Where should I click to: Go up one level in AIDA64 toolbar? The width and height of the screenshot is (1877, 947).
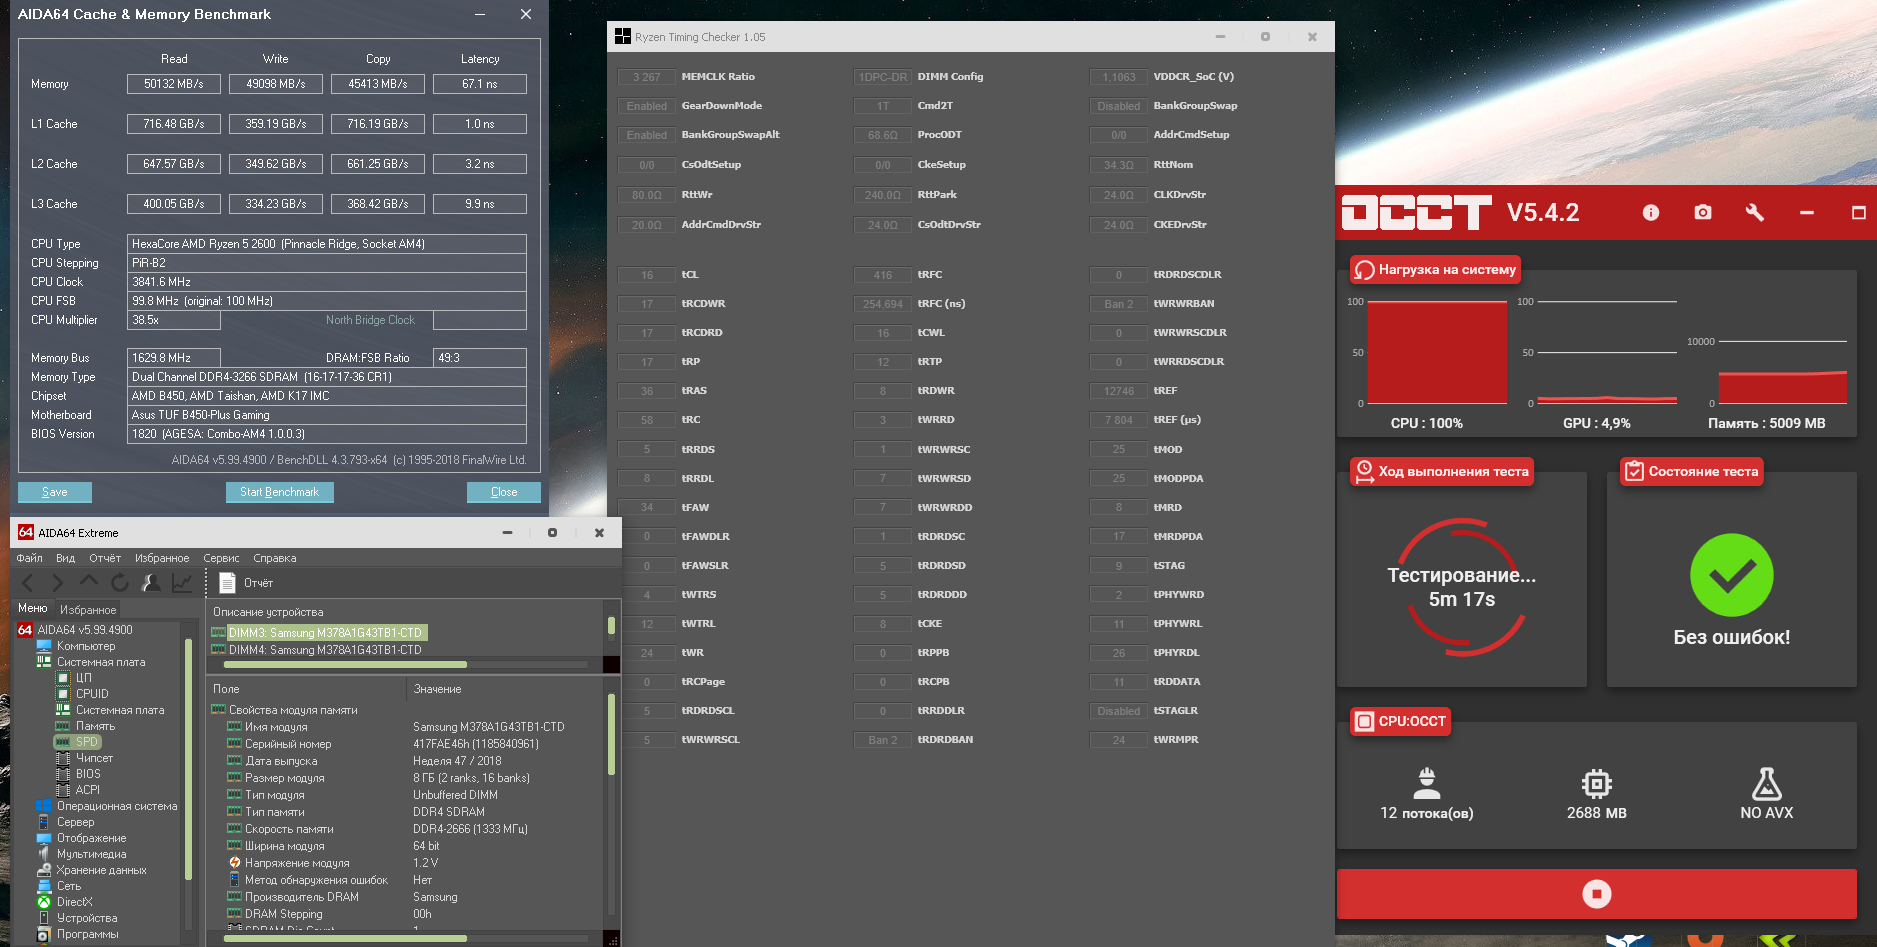click(89, 582)
